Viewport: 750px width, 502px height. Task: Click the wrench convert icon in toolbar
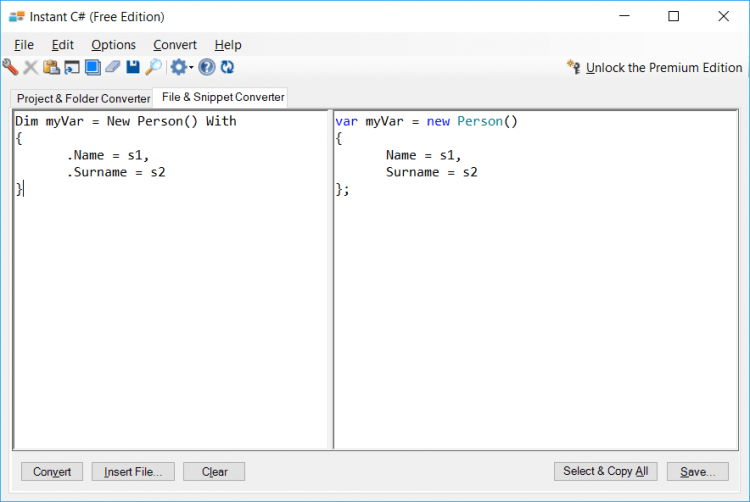(10, 67)
